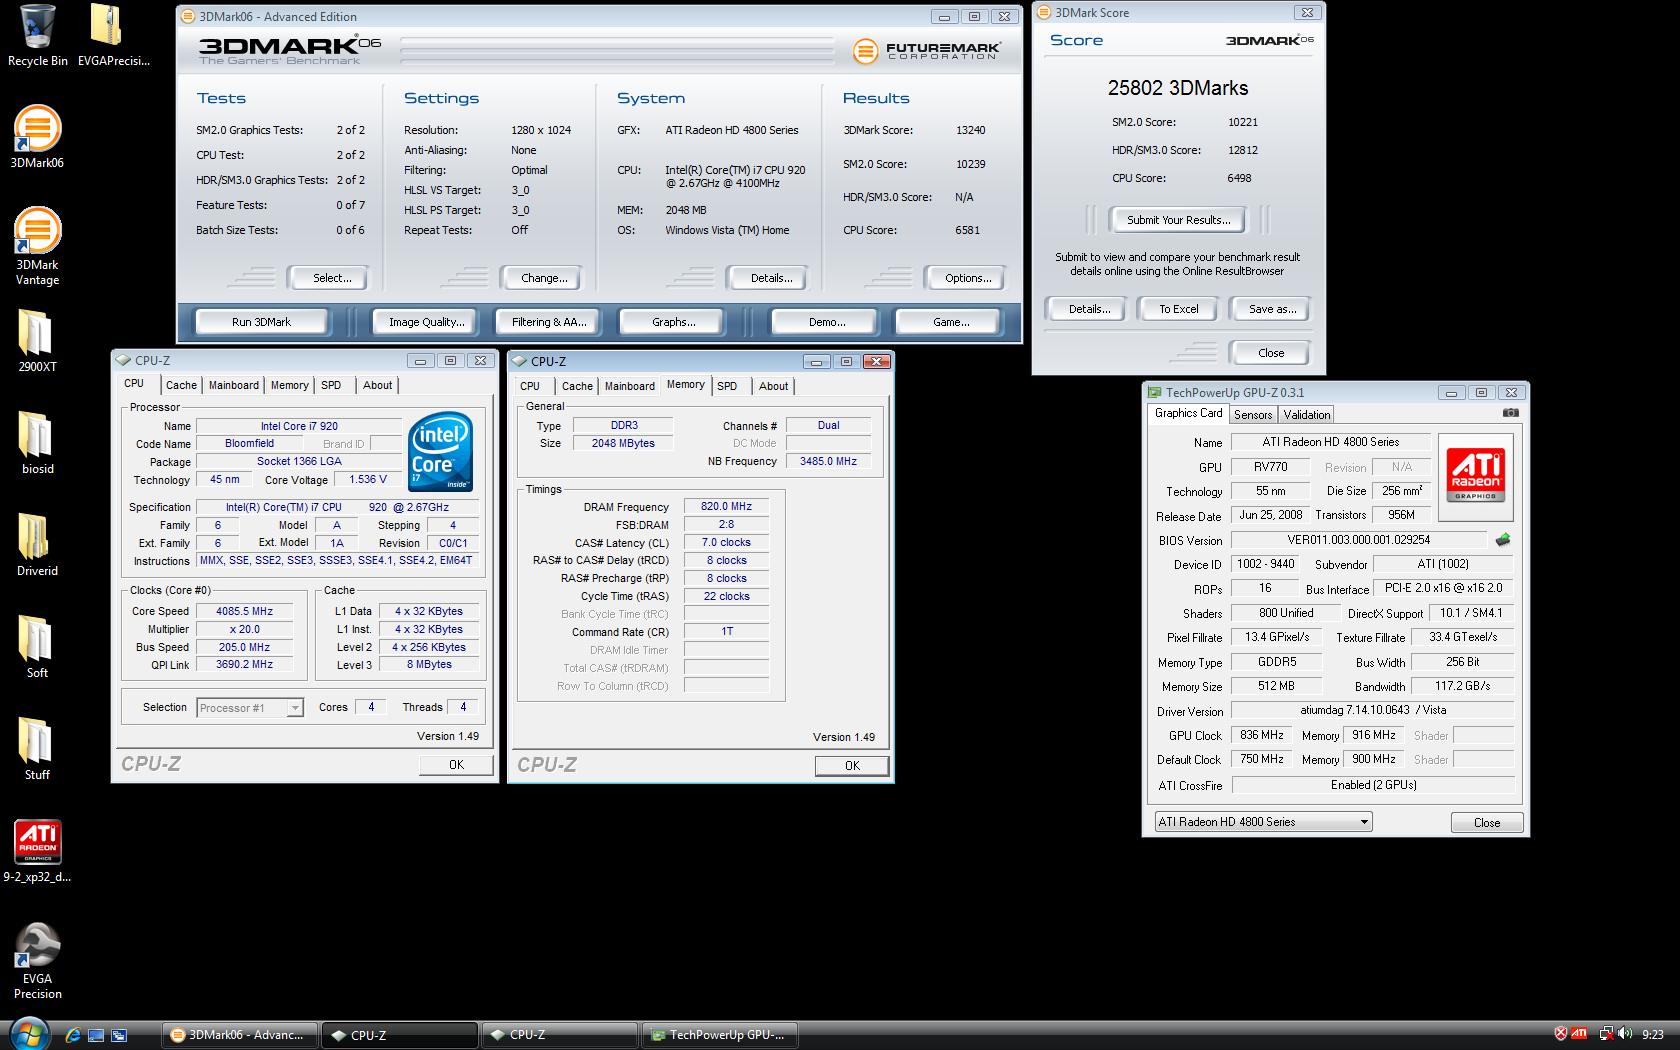Click Show Desktop quick launch icon
Image resolution: width=1680 pixels, height=1050 pixels.
96,1035
